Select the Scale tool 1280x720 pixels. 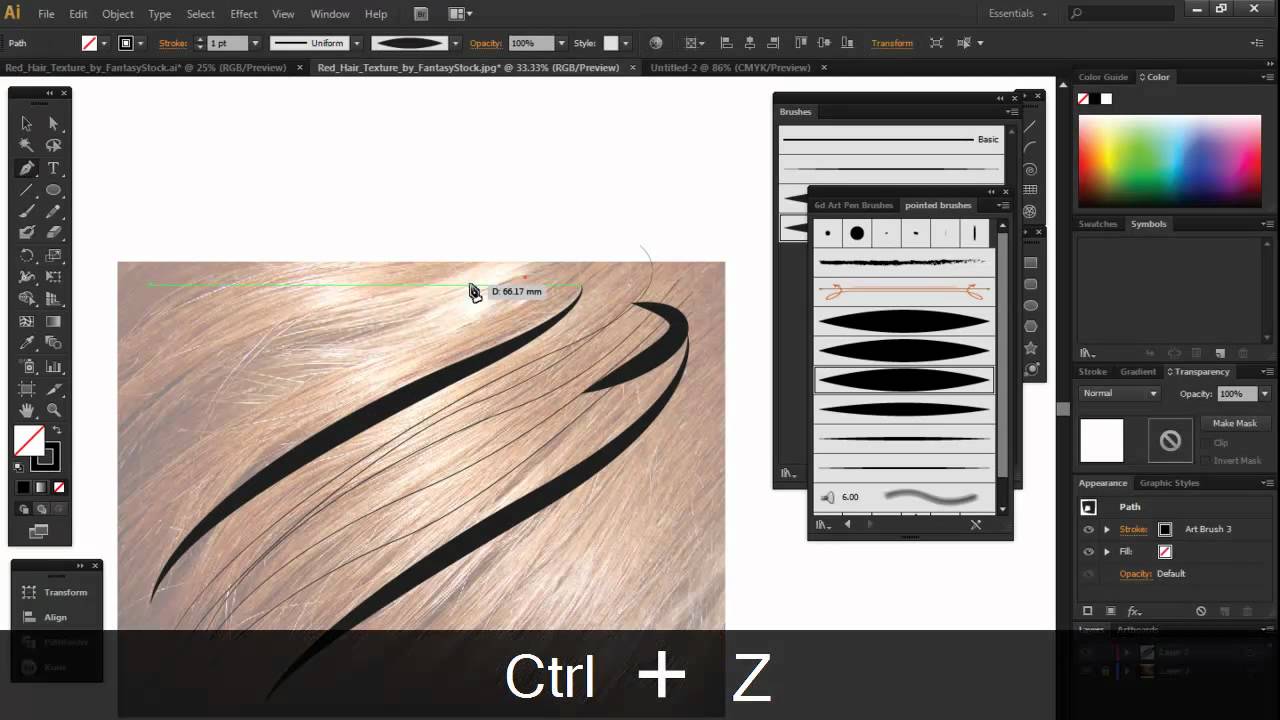tap(53, 255)
